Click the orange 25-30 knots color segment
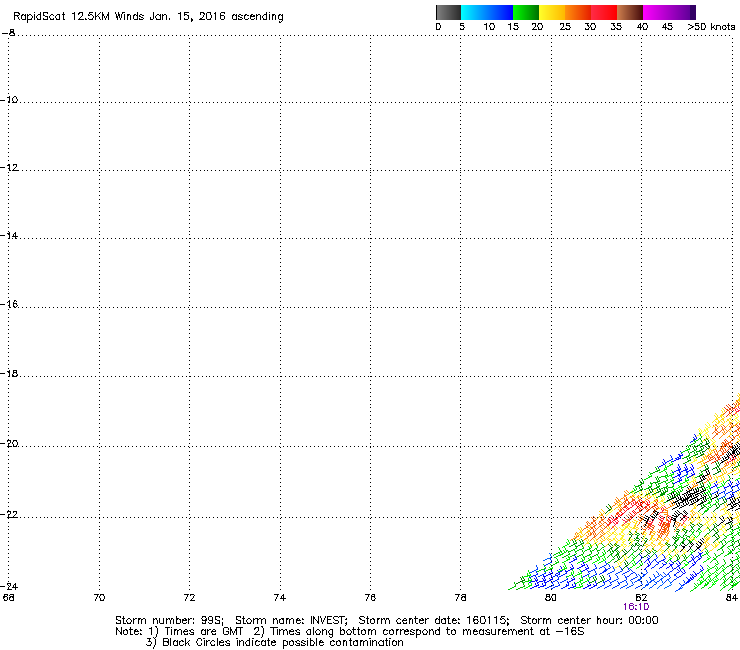The image size is (740, 650). [578, 12]
